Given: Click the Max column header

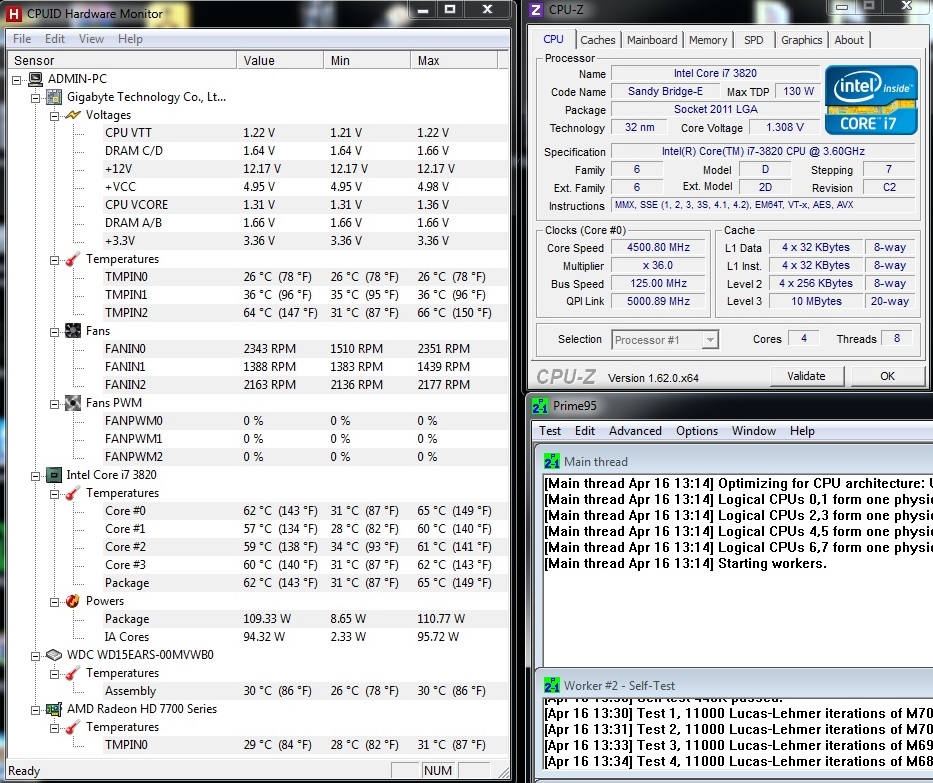Looking at the screenshot, I should (x=453, y=61).
